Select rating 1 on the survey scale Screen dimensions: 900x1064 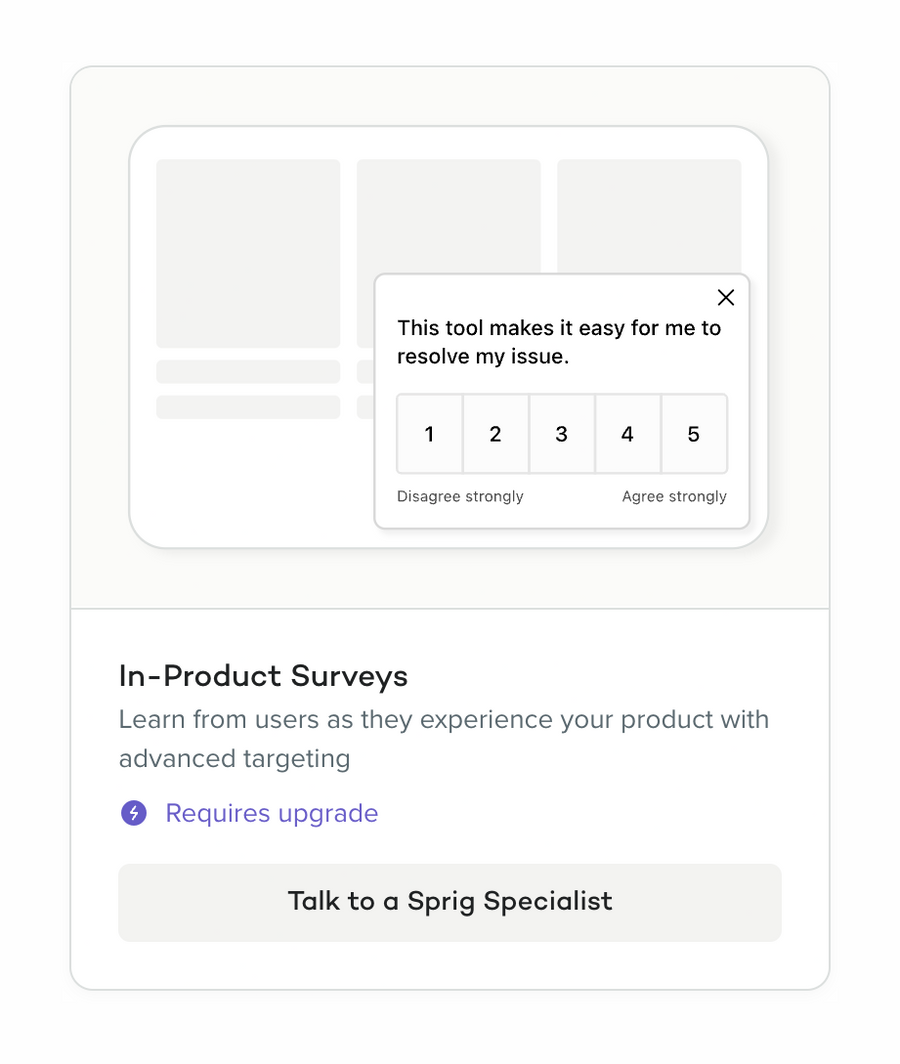coord(430,434)
